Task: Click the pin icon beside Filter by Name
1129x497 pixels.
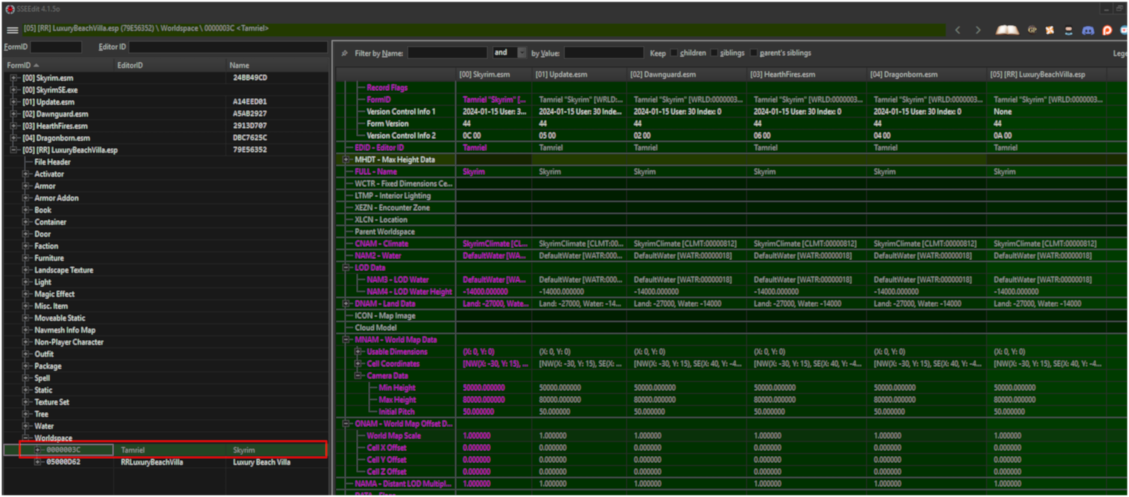Action: point(344,53)
